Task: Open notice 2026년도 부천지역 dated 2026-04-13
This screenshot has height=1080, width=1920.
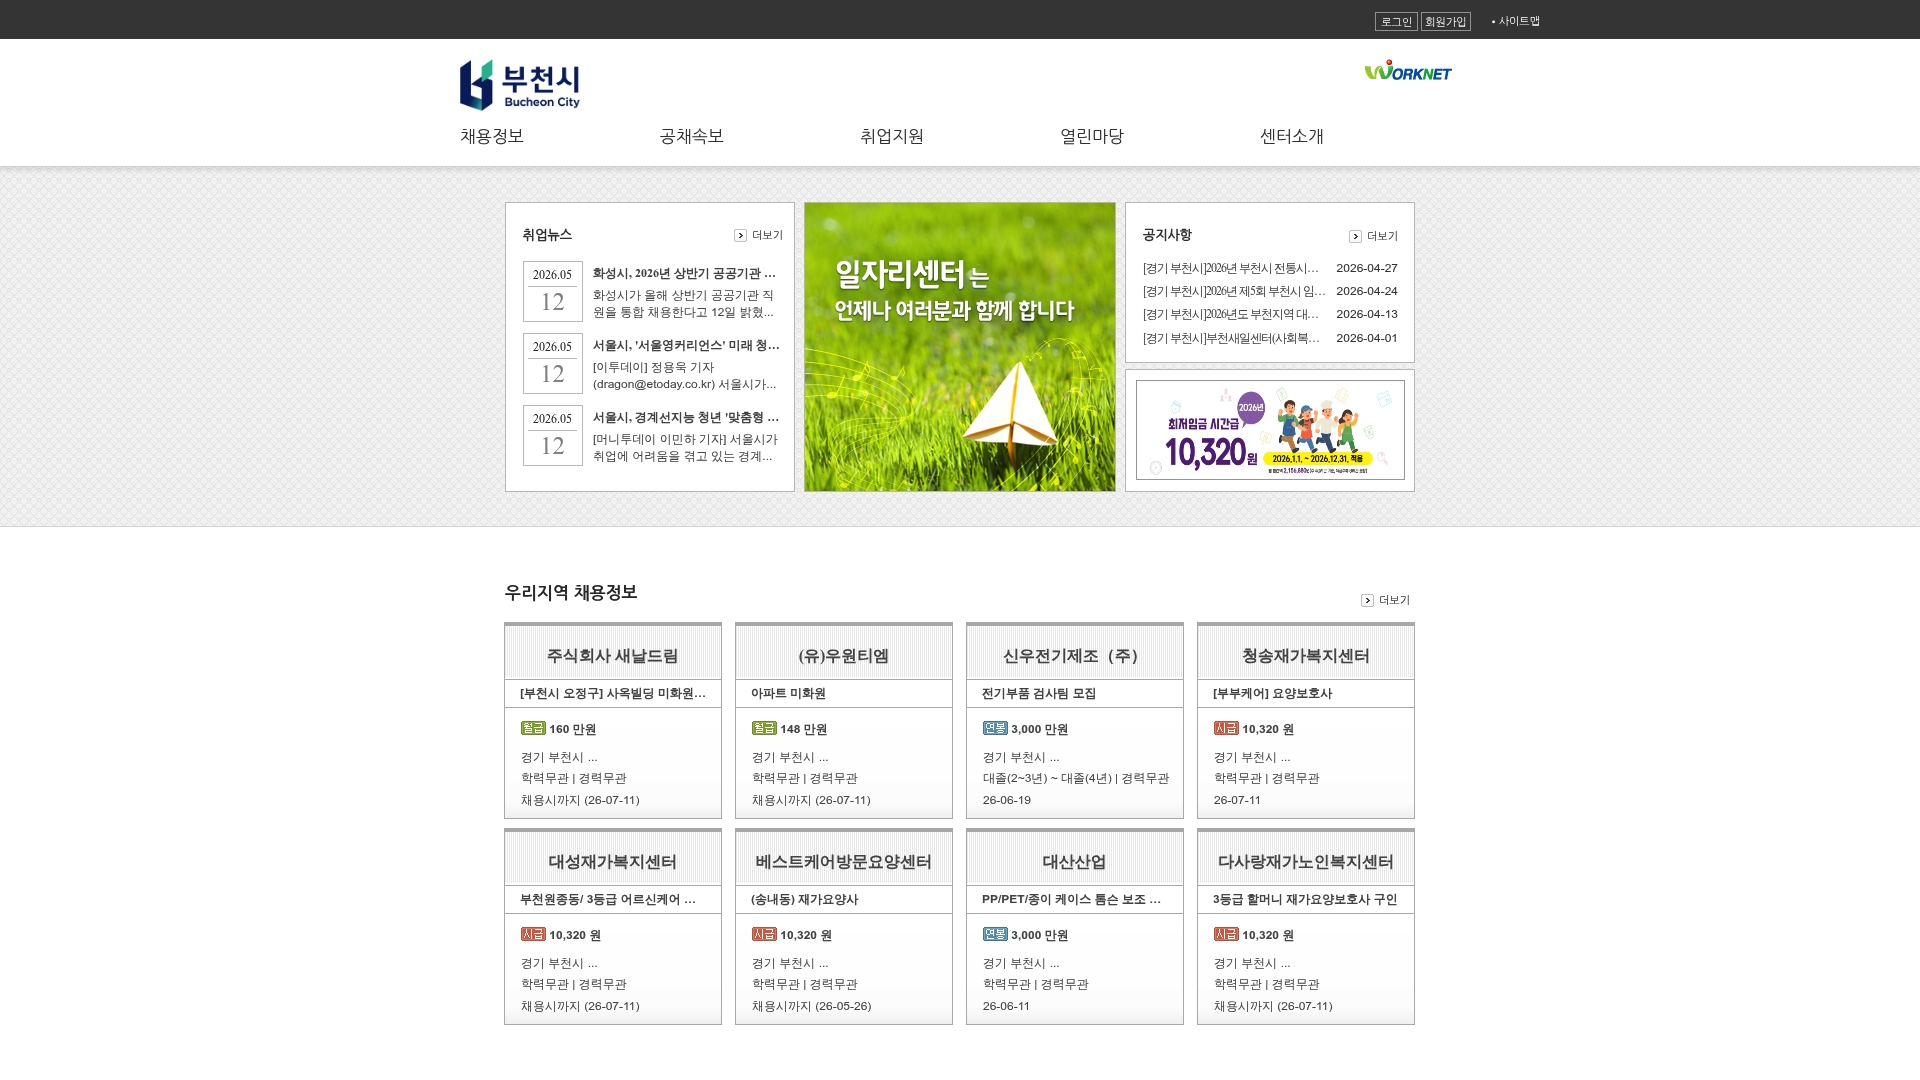Action: coord(1231,314)
